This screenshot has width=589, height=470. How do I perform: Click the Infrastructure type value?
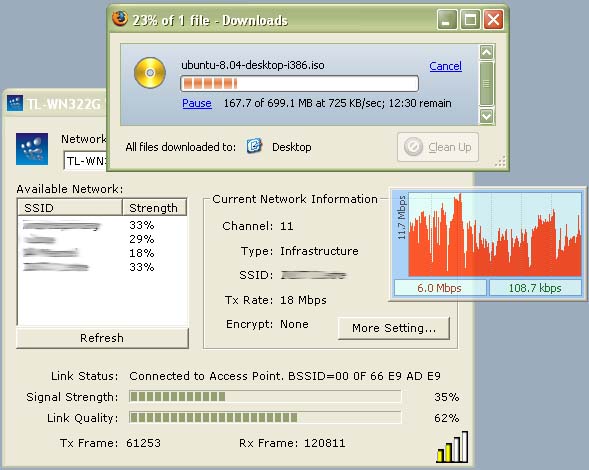(319, 251)
